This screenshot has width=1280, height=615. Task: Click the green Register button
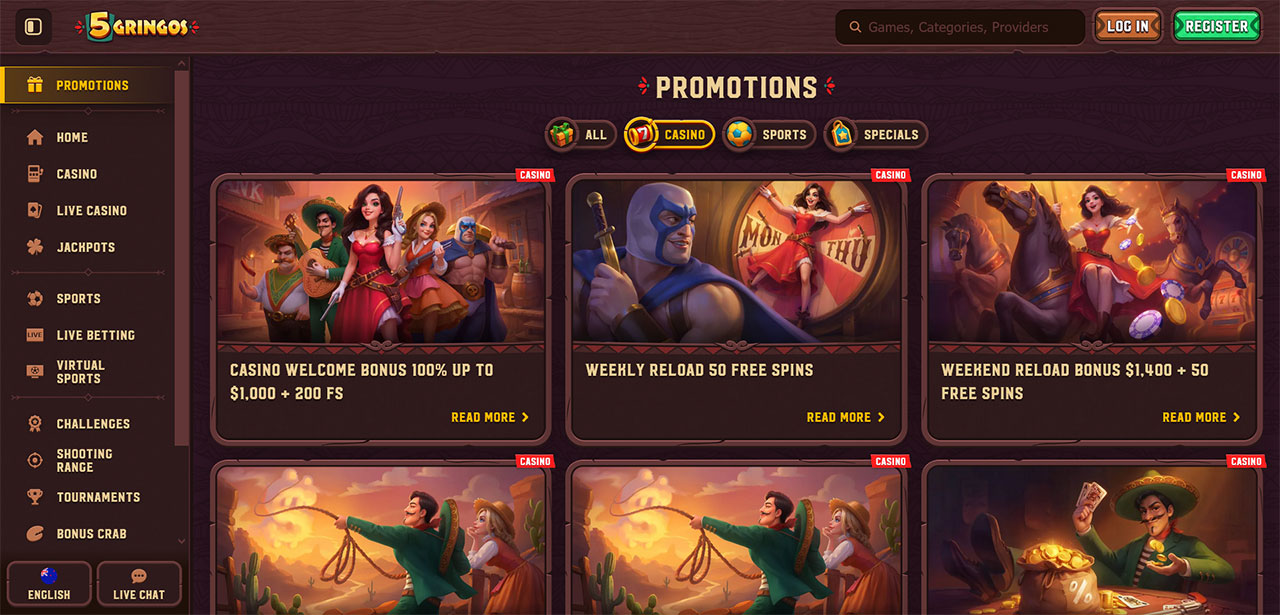point(1216,26)
